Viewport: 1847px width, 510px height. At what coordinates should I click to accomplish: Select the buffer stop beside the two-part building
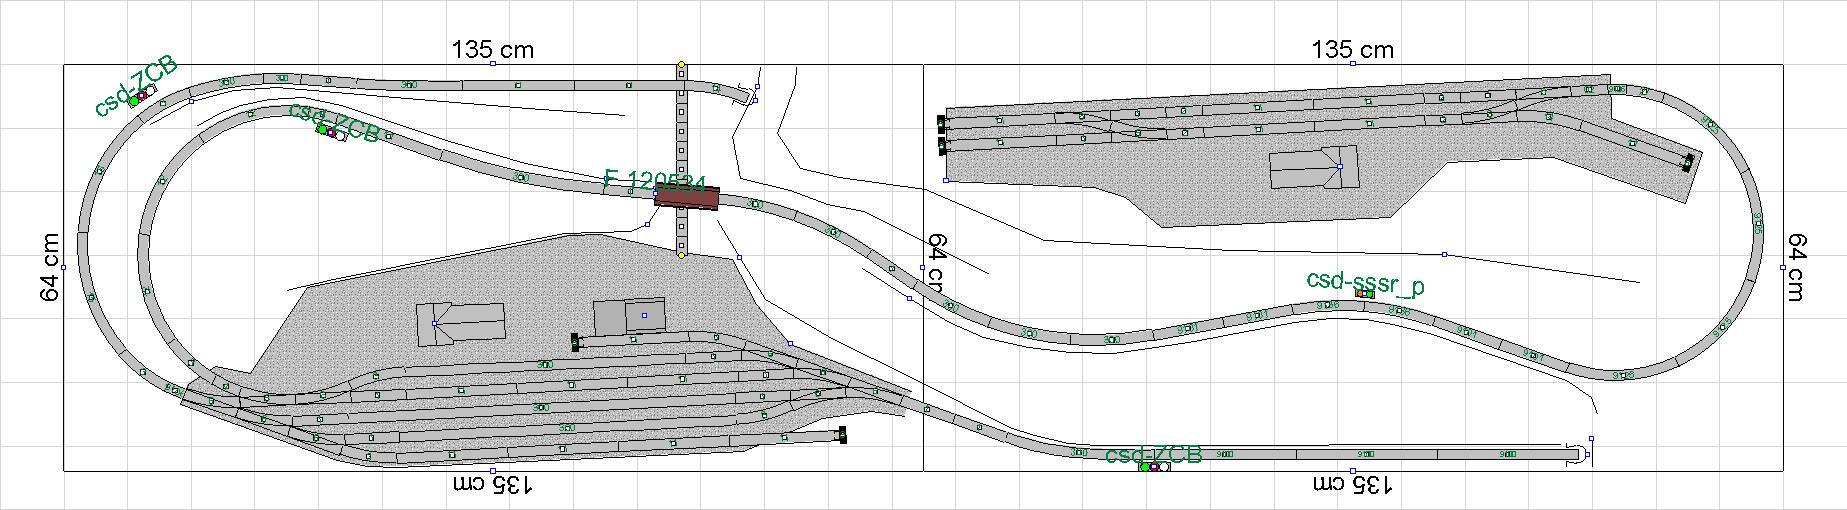(575, 342)
